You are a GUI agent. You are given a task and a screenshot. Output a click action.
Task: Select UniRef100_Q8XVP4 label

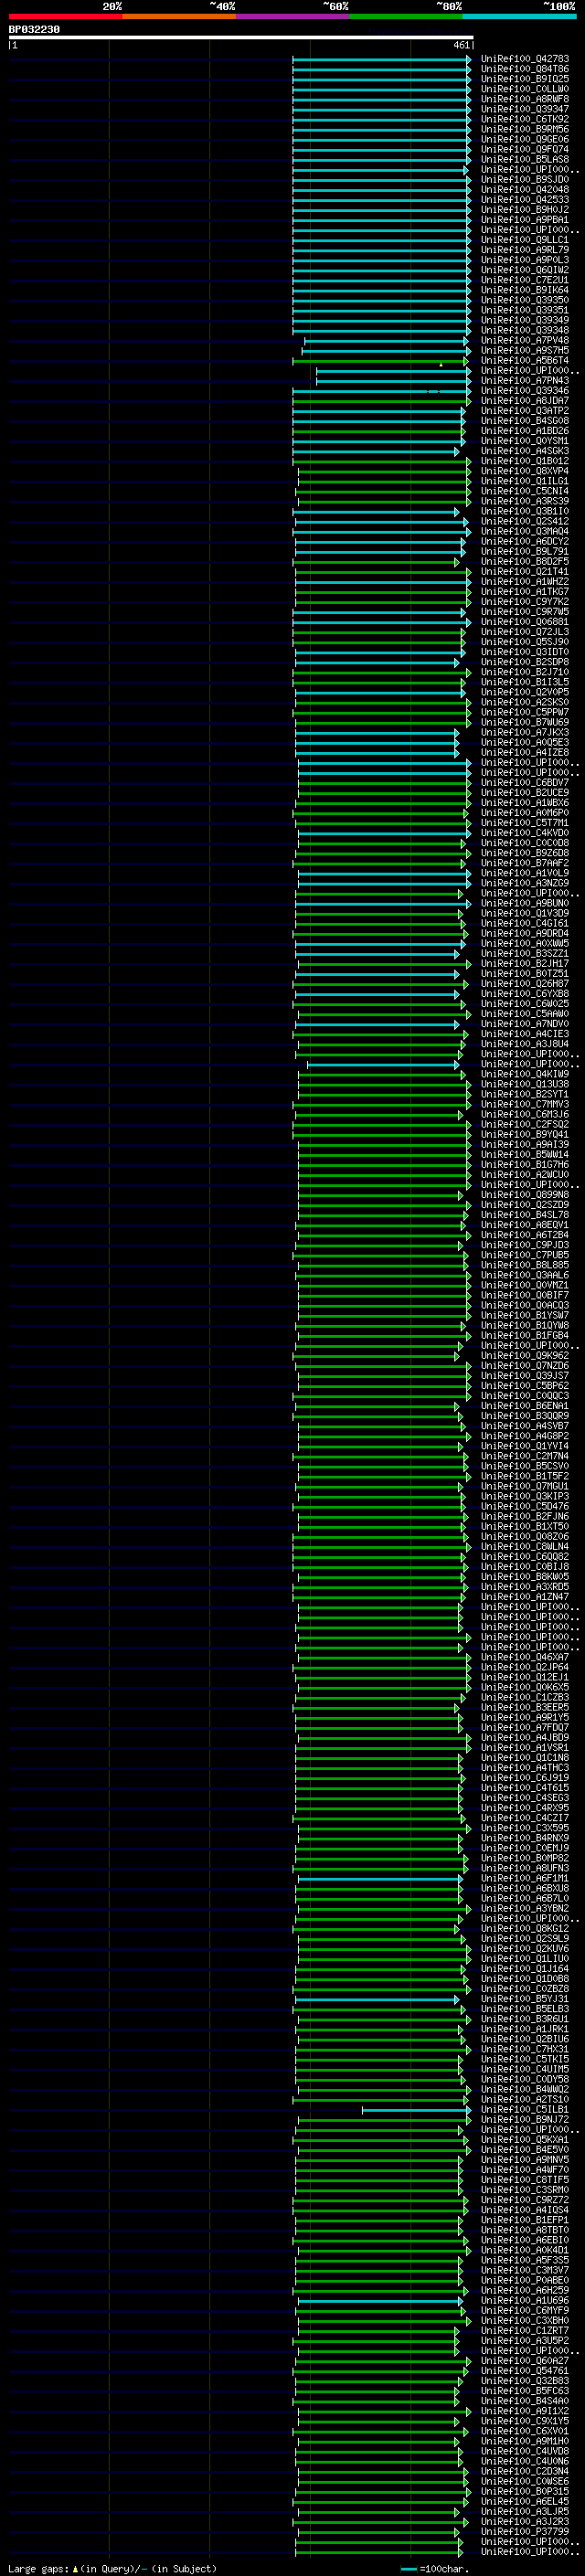tap(525, 471)
